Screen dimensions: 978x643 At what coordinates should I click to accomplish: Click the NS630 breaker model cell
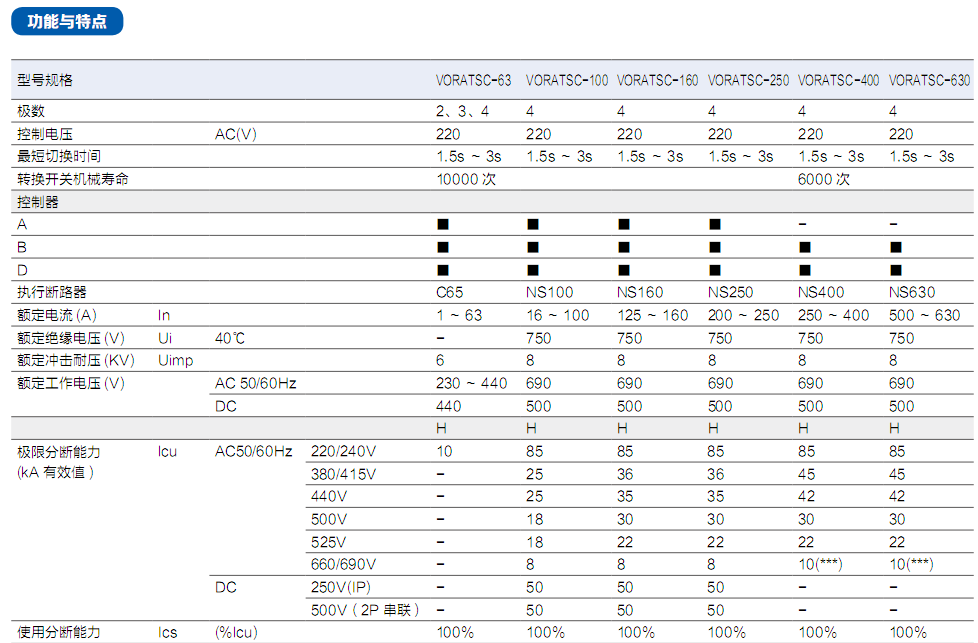(x=912, y=292)
